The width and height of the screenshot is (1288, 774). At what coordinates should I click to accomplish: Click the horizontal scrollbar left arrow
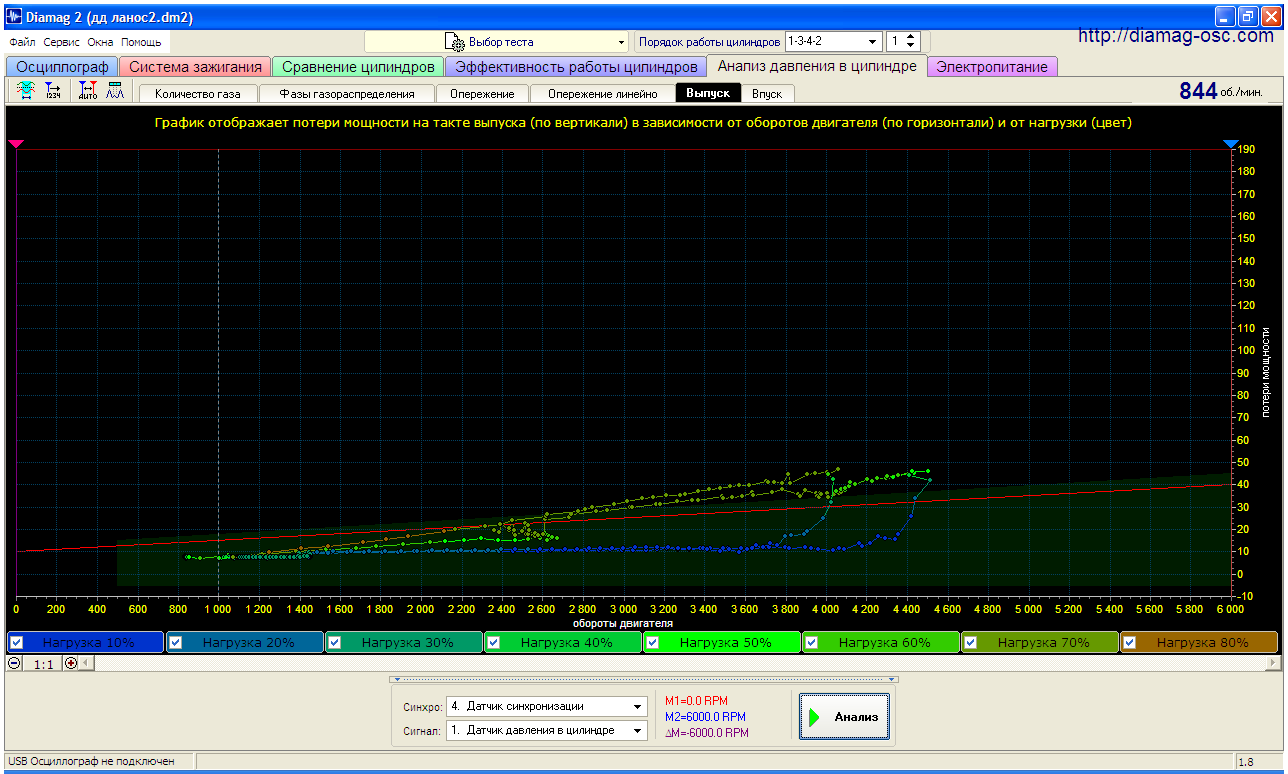[x=86, y=663]
